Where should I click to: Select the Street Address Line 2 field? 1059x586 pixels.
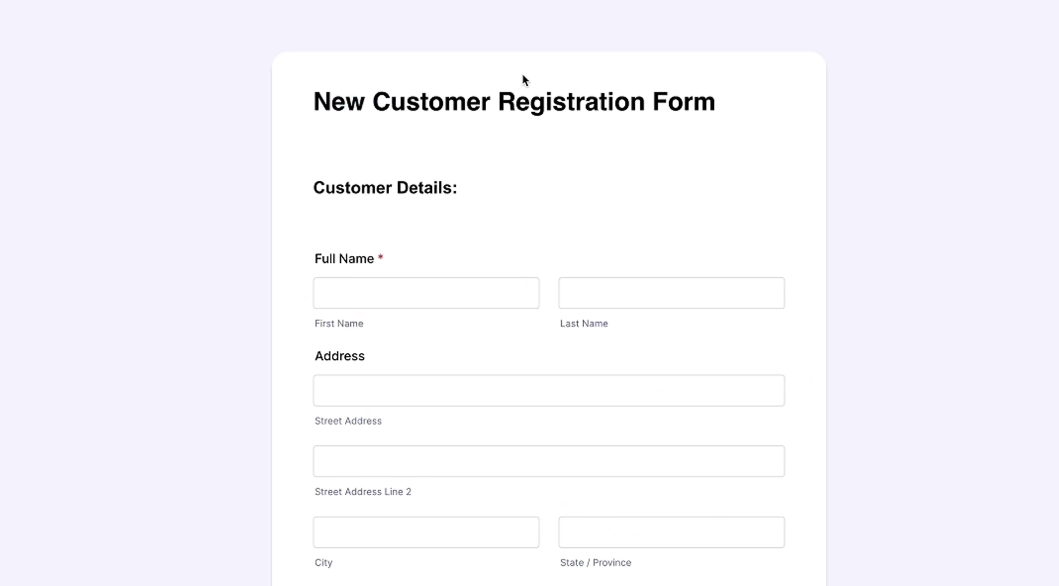point(548,461)
